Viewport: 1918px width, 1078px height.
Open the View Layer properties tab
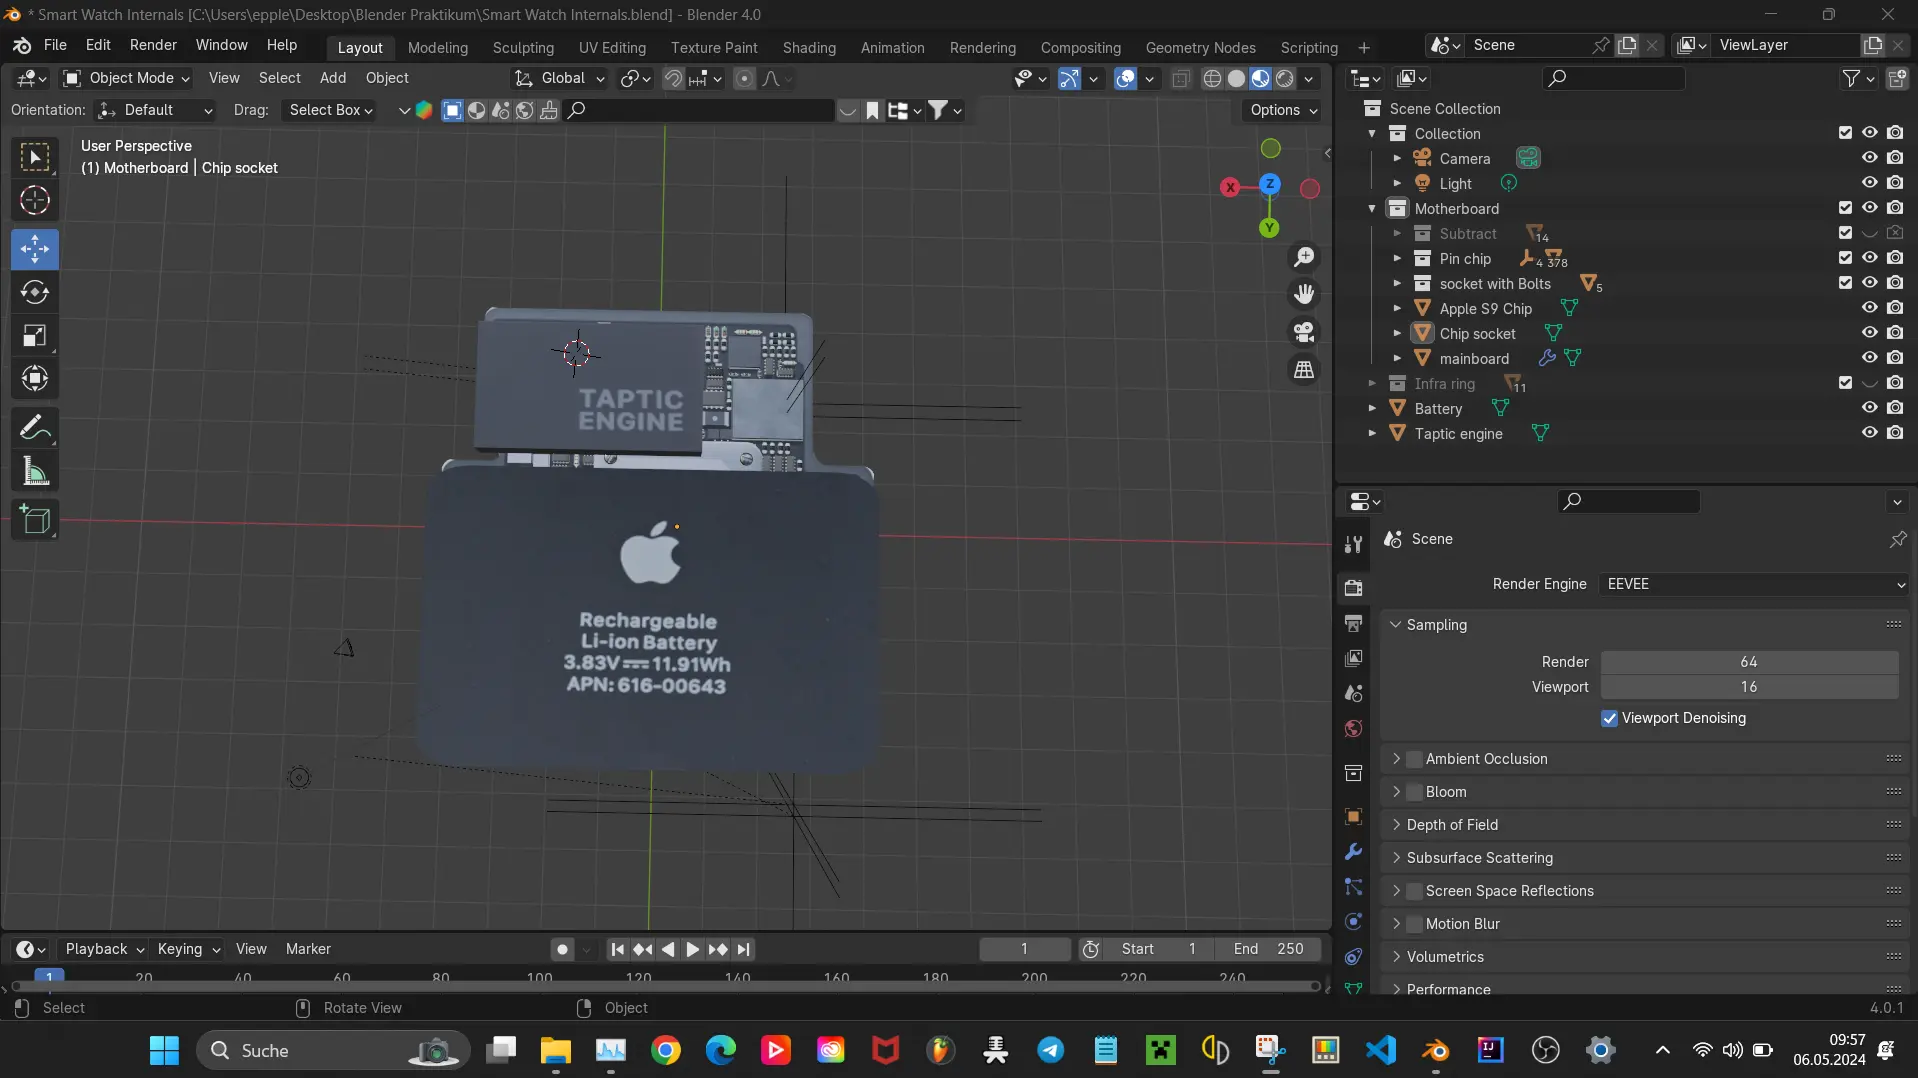(1353, 658)
